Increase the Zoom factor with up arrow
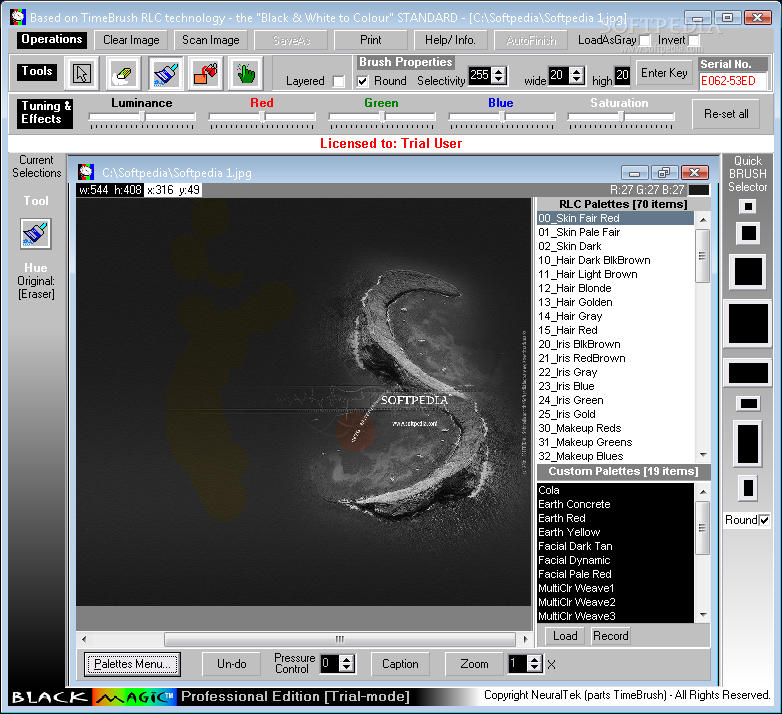The height and width of the screenshot is (714, 782). click(x=535, y=659)
